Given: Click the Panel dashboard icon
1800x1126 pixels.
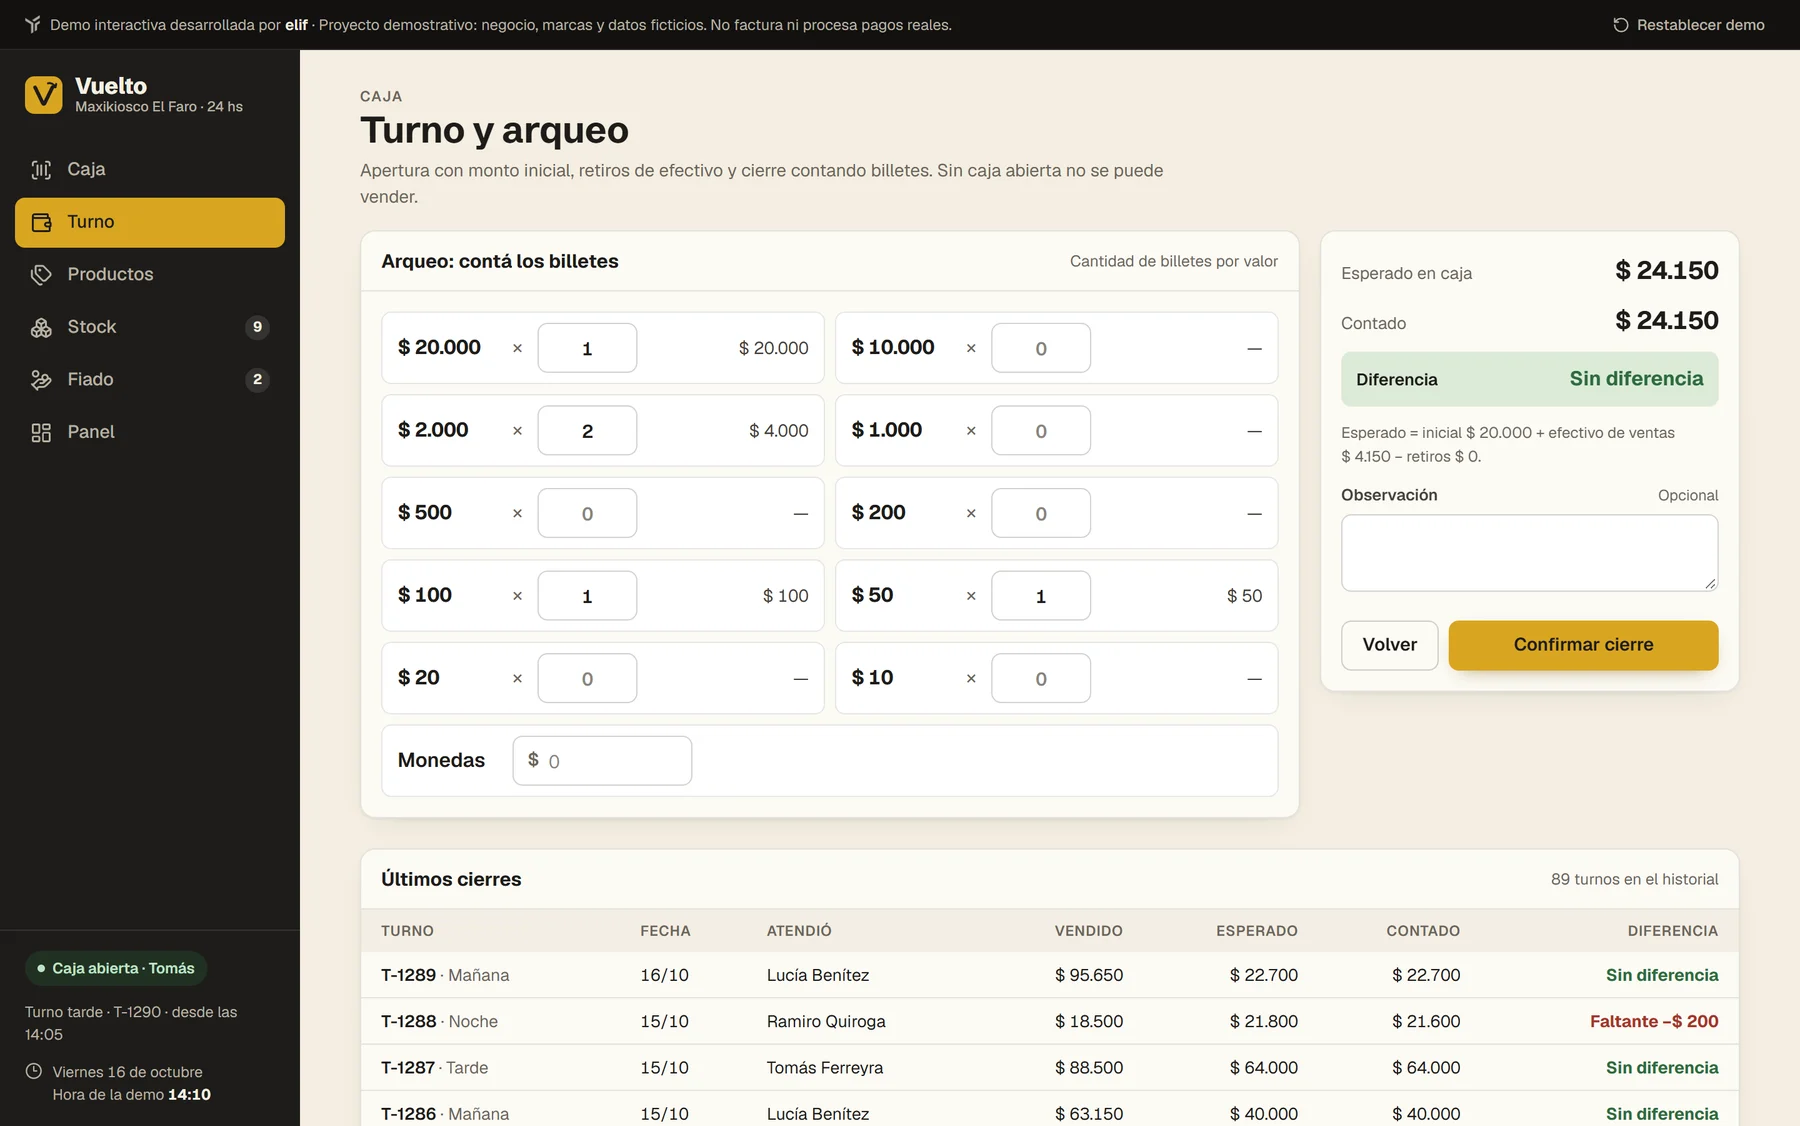Looking at the screenshot, I should point(41,432).
